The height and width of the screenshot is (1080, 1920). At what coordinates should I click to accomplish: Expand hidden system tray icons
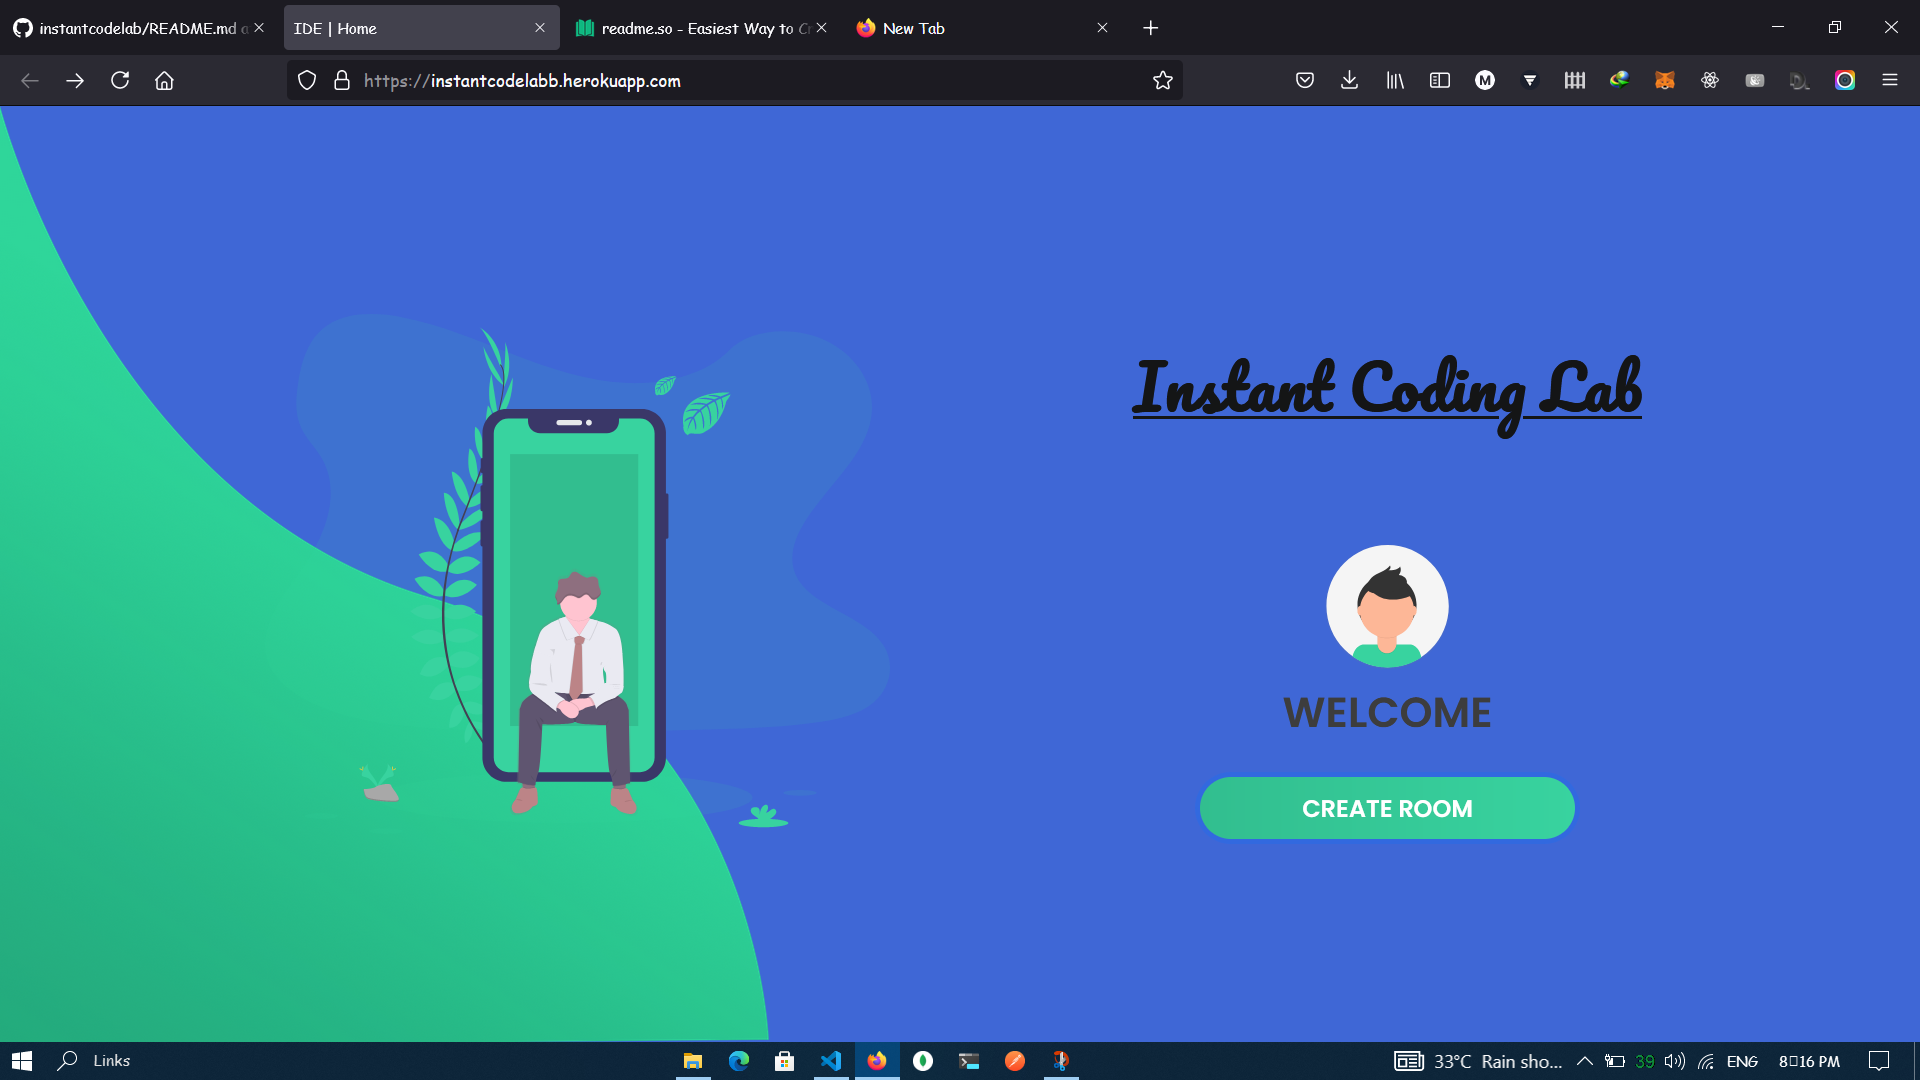point(1584,1061)
